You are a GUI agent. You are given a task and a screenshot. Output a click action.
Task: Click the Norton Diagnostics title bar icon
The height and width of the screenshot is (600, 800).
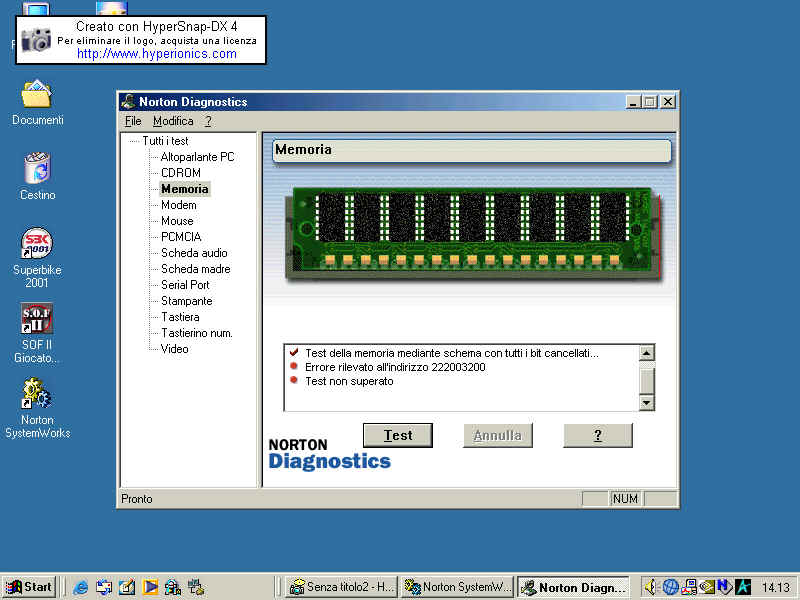tap(128, 102)
